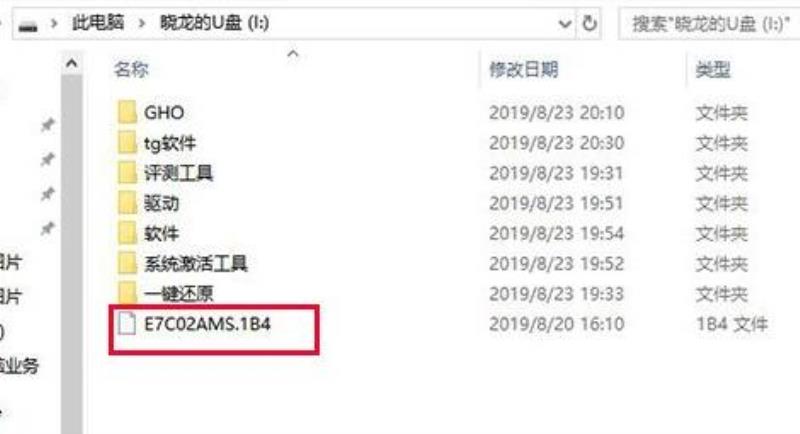
Task: Expand the chevron before 此电脑 breadcrumb
Action: pos(54,23)
